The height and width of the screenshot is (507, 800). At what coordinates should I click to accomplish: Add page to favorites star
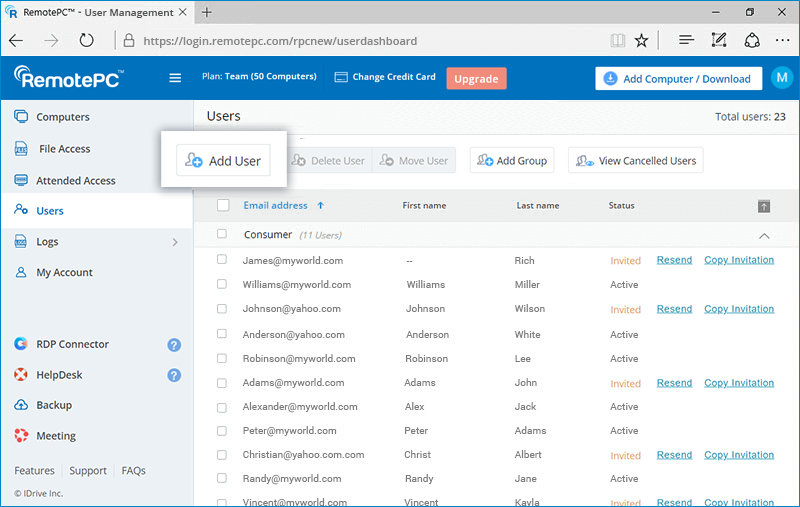tap(641, 40)
